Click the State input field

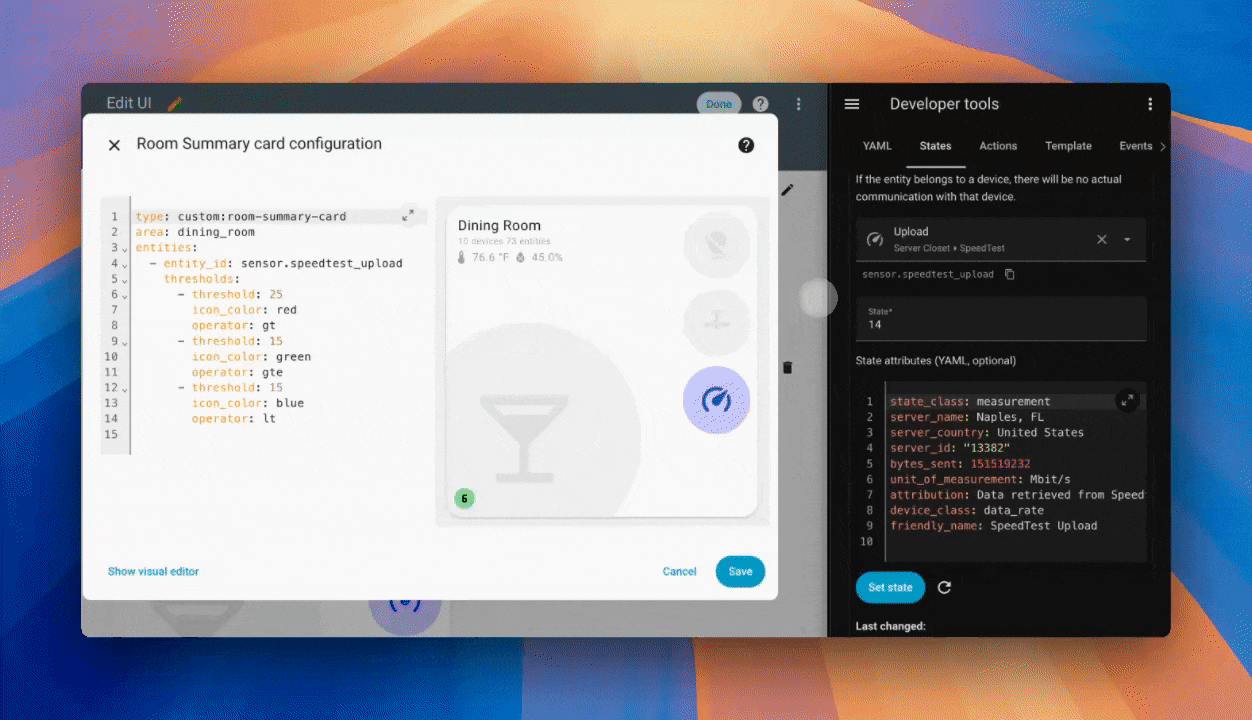pos(1000,324)
